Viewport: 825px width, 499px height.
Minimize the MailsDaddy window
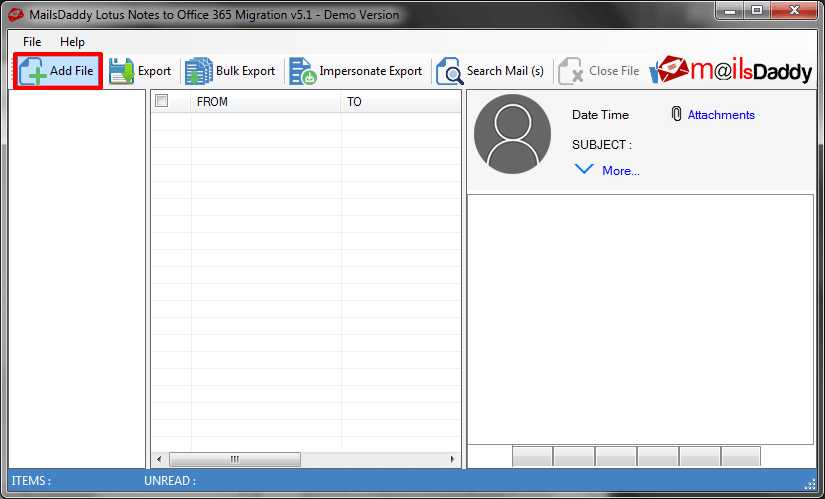point(730,10)
